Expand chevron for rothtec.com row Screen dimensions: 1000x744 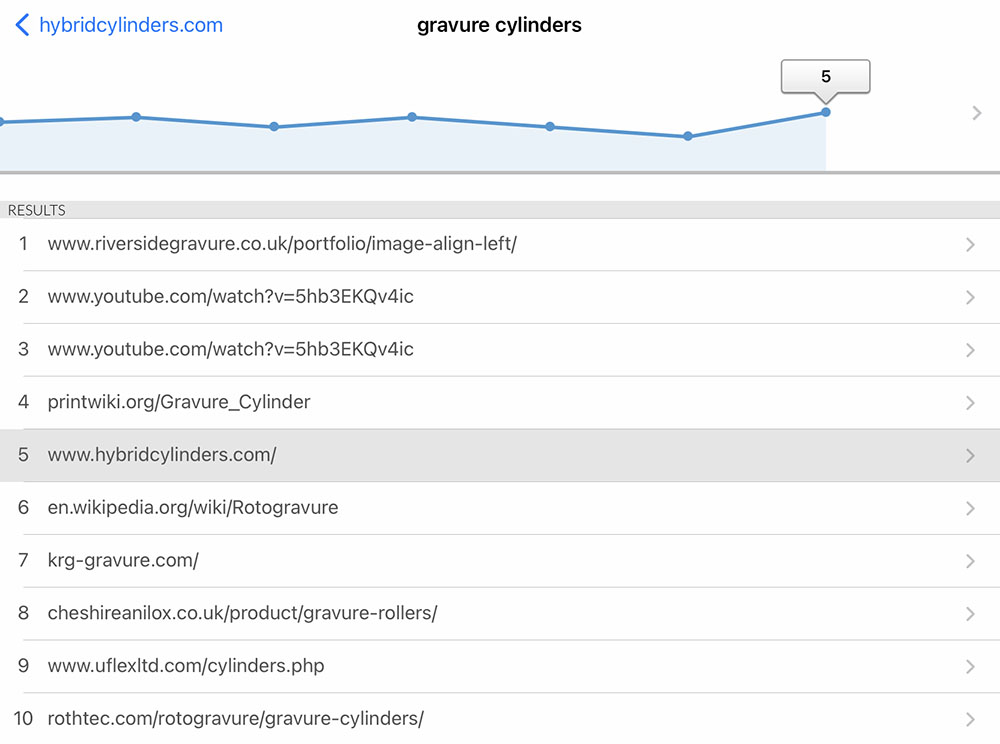(x=970, y=719)
